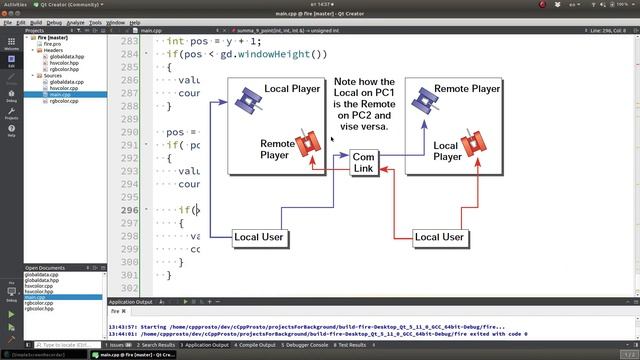Open the Welcome mode
The height and width of the screenshot is (360, 640).
(x=11, y=44)
